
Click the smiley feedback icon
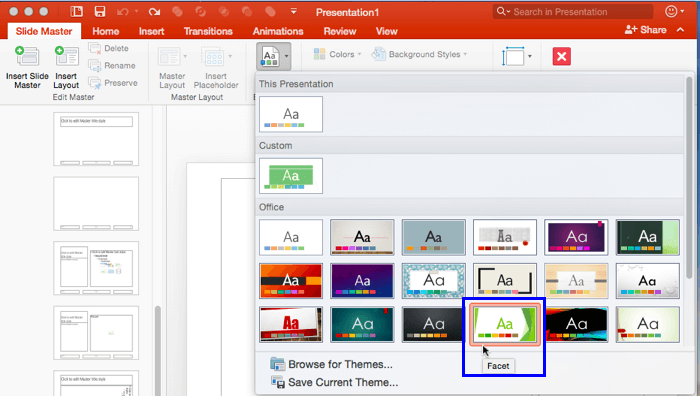[x=671, y=11]
